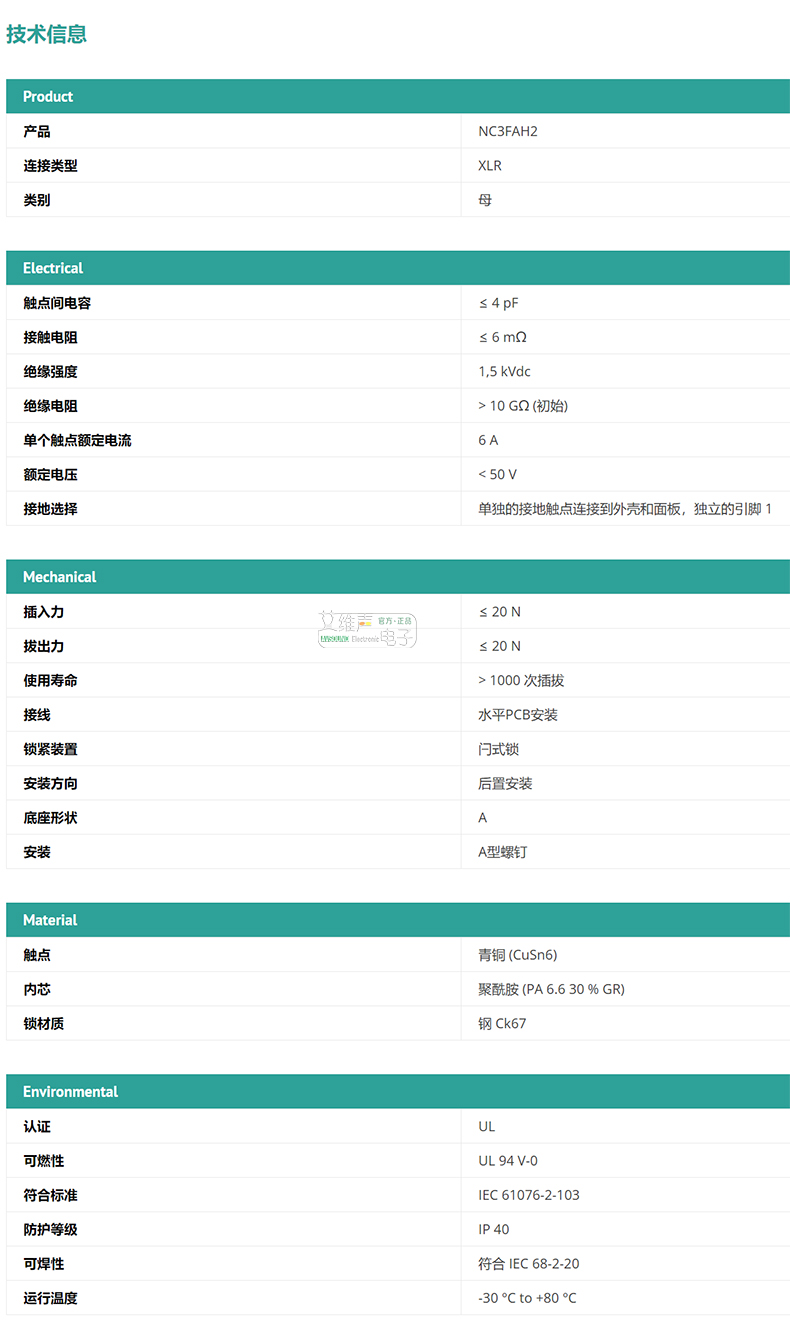Click the 接线 row label
Viewport: 790px width, 1323px height.
click(x=37, y=715)
